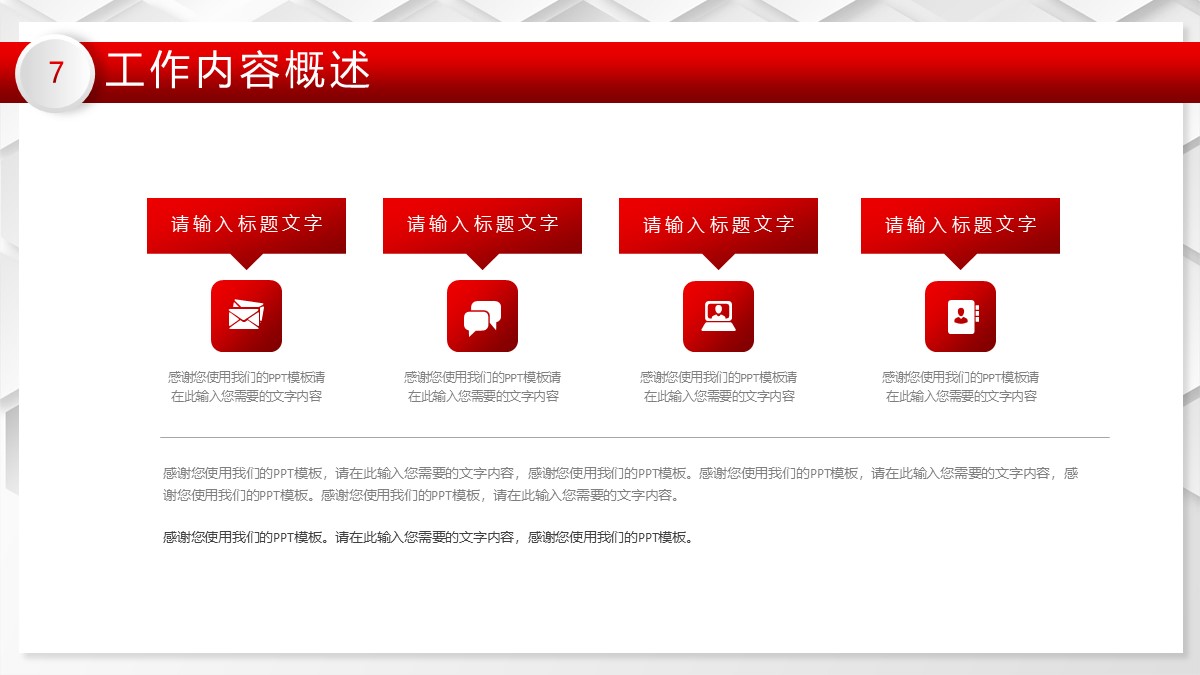Select the horizontal gray divider line
The image size is (1200, 675).
pos(634,437)
